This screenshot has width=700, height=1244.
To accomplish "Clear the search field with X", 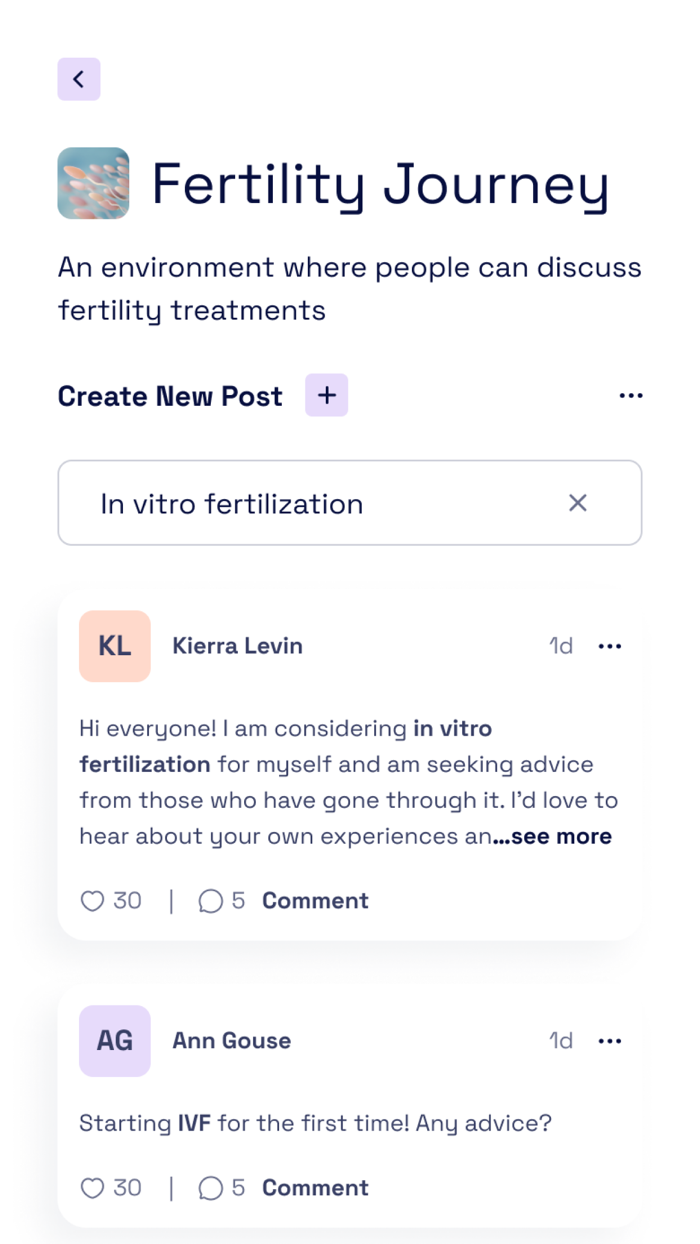I will (578, 503).
